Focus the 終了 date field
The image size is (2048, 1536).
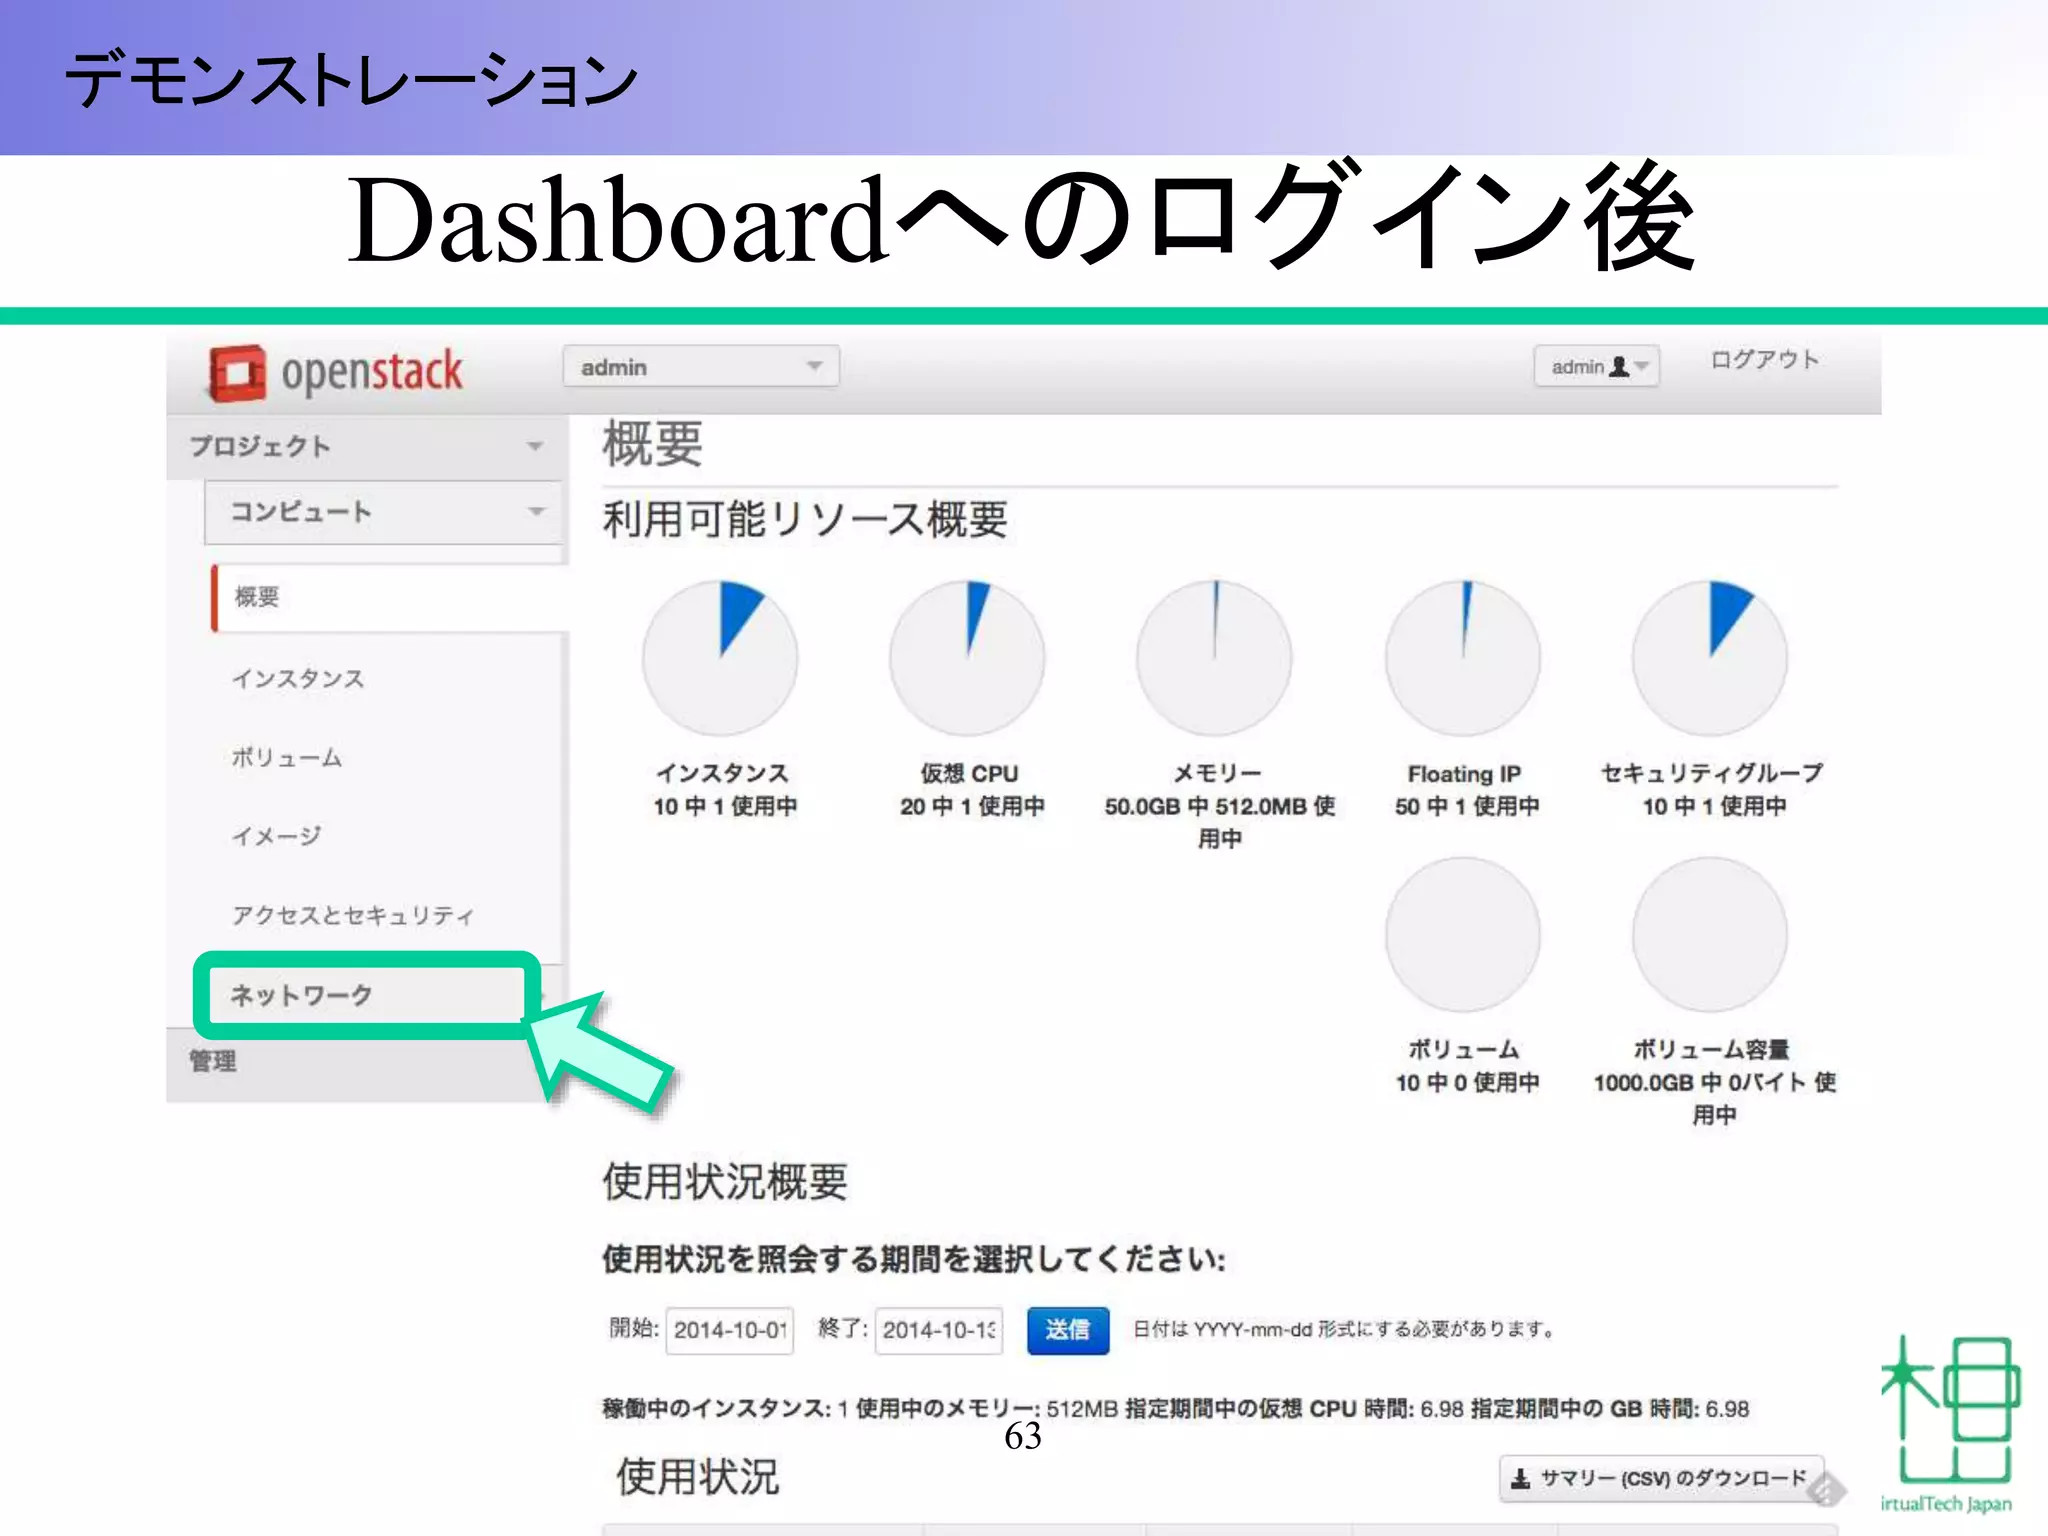pos(939,1330)
